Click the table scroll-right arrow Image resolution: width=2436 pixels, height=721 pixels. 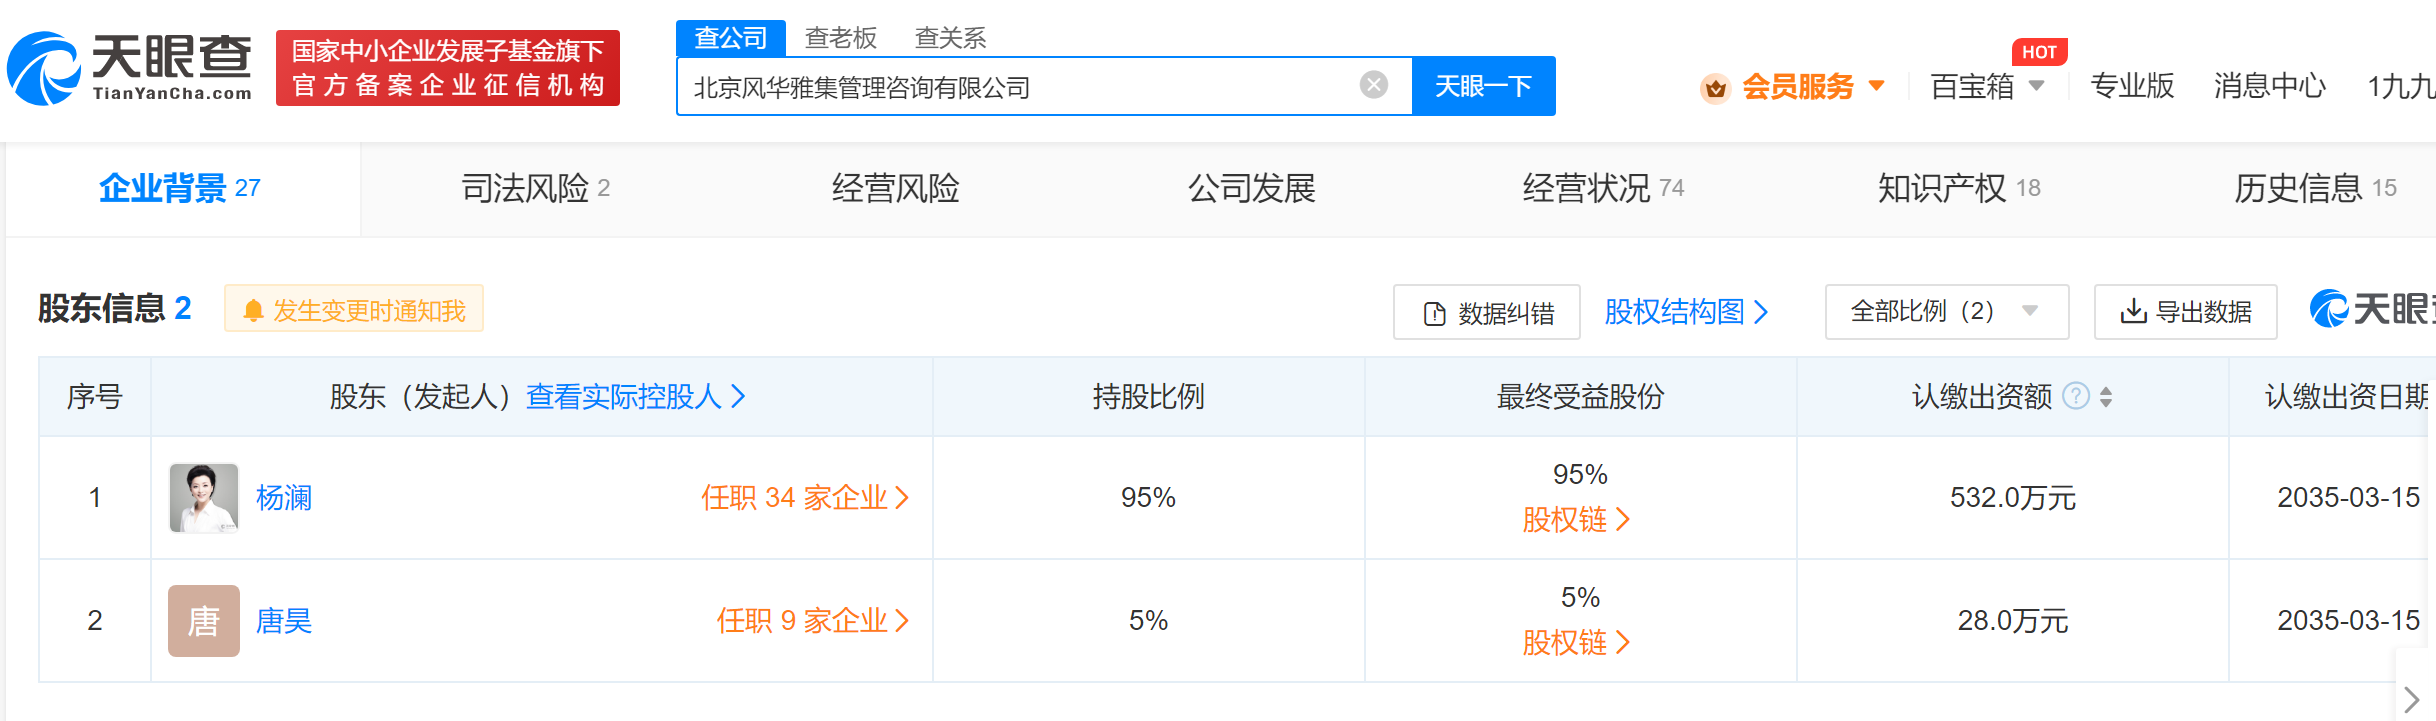[2413, 699]
